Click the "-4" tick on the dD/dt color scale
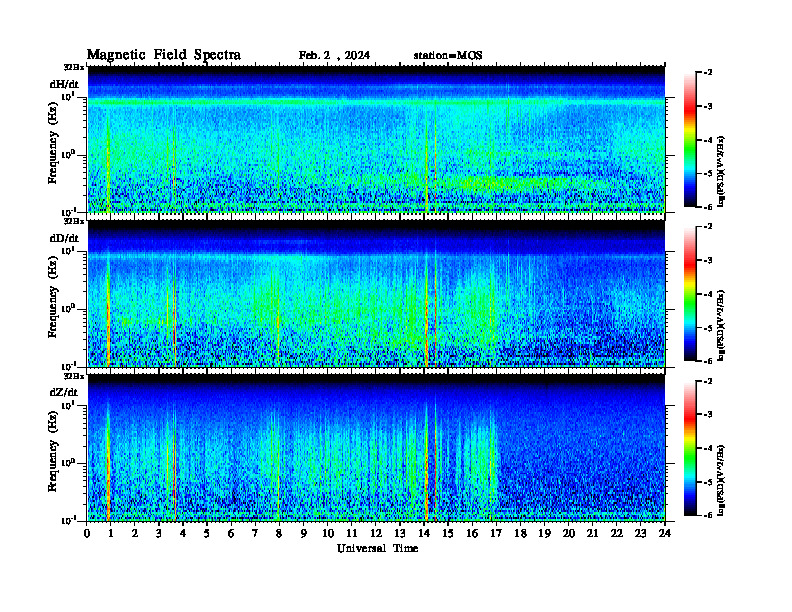The height and width of the screenshot is (612, 792). (708, 294)
